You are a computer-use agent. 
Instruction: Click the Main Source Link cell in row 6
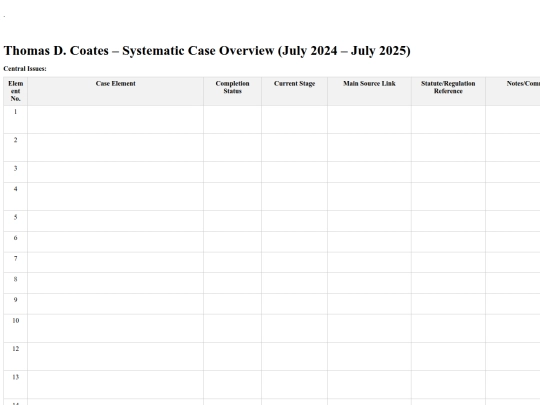click(x=369, y=242)
